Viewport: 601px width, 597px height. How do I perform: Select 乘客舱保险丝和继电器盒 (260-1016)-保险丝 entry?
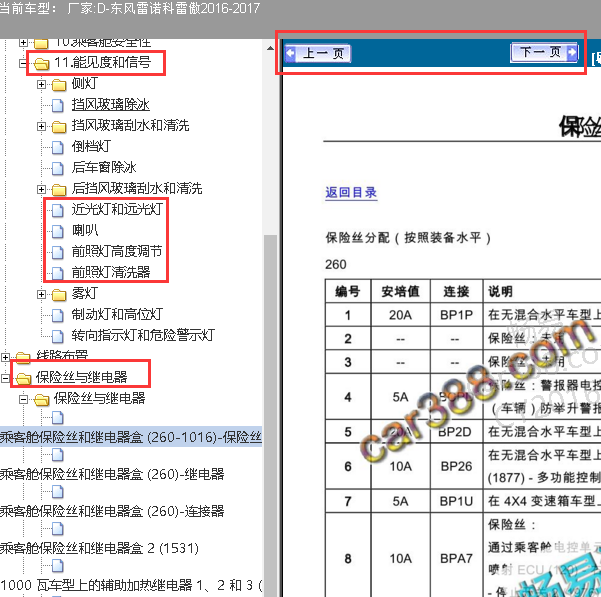pos(131,437)
